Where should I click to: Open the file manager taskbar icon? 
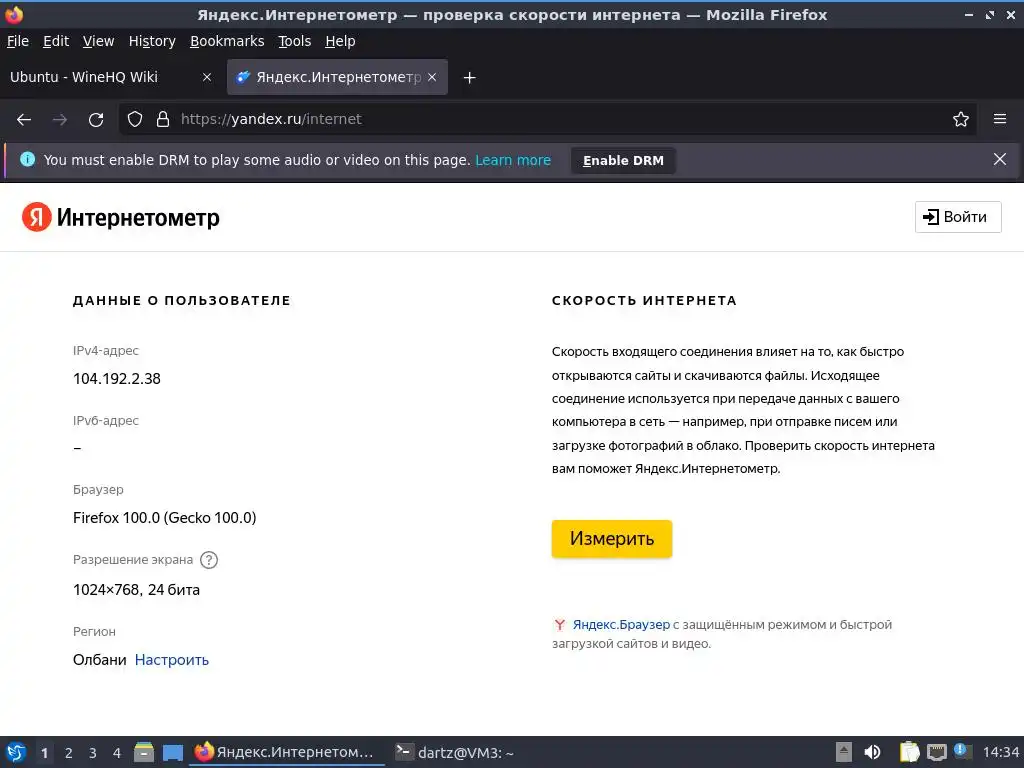coord(144,752)
